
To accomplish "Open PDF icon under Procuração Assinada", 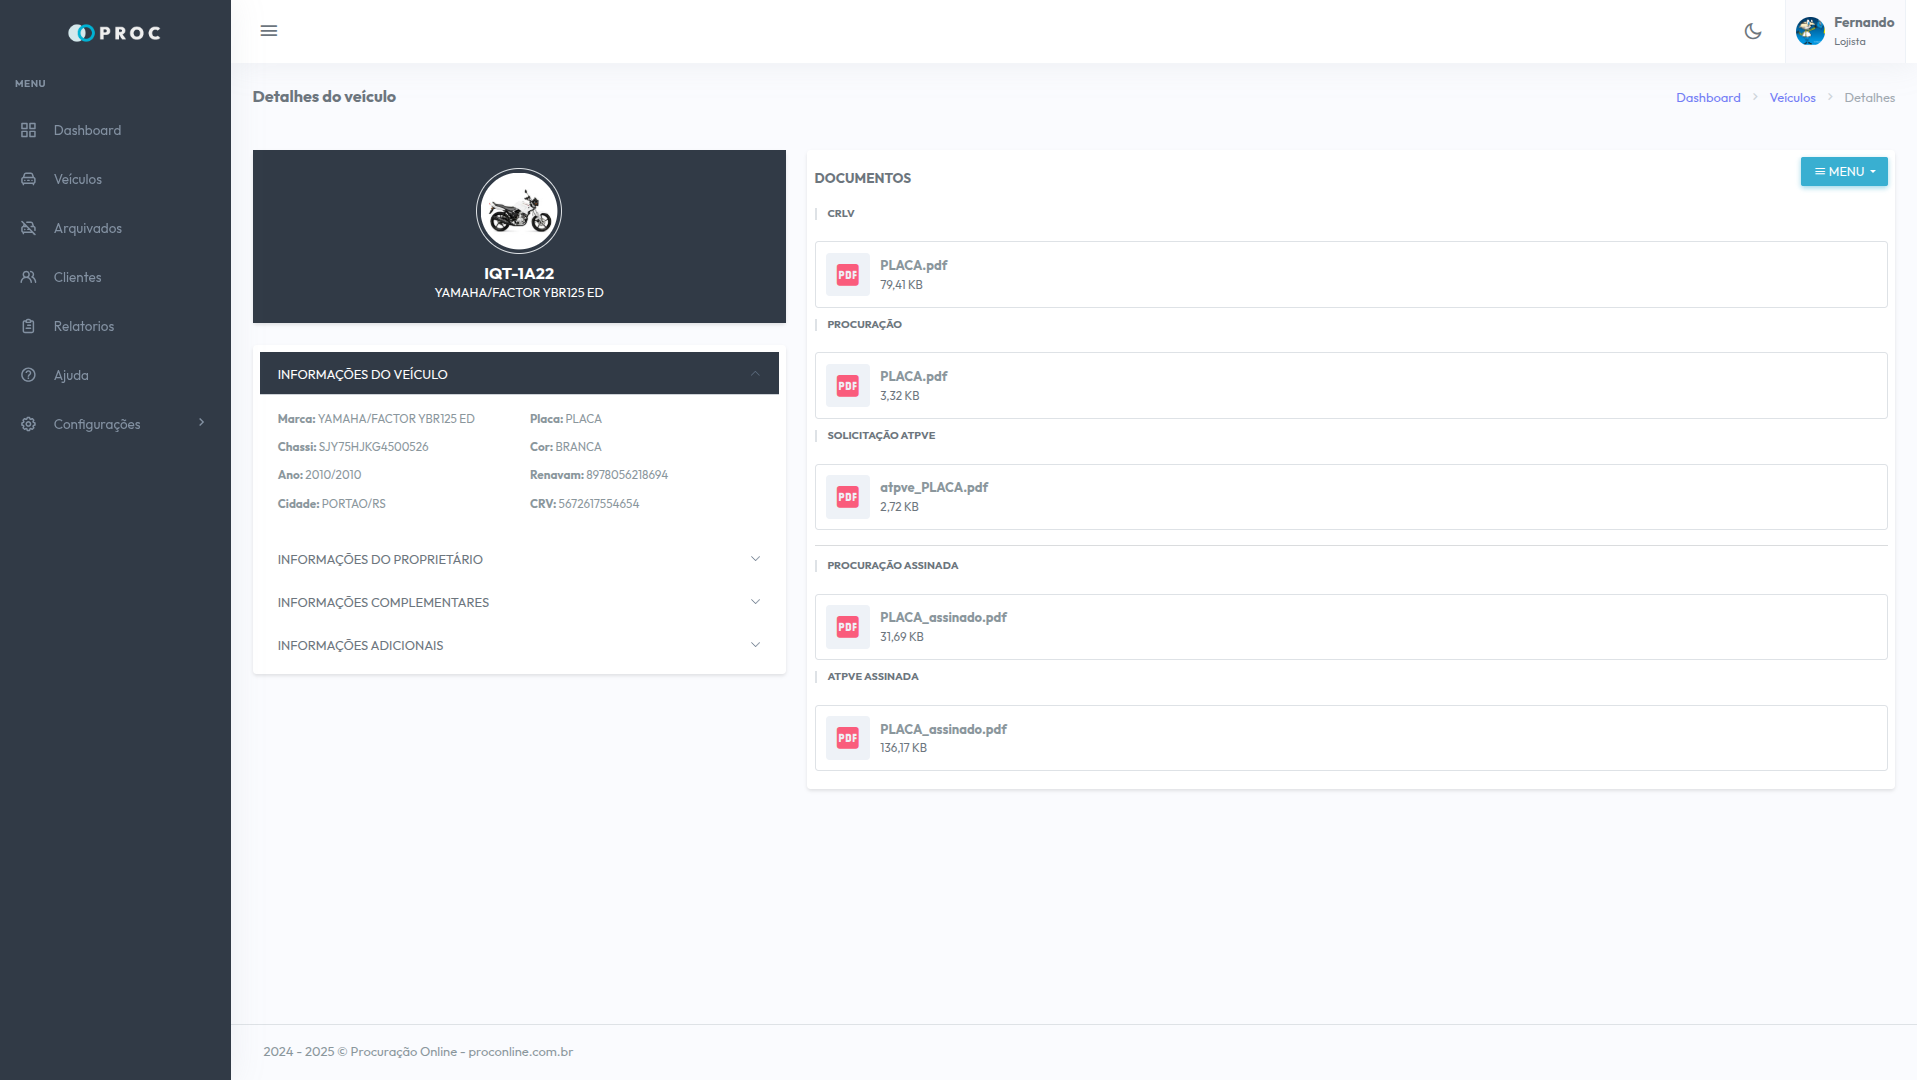I will pos(847,627).
